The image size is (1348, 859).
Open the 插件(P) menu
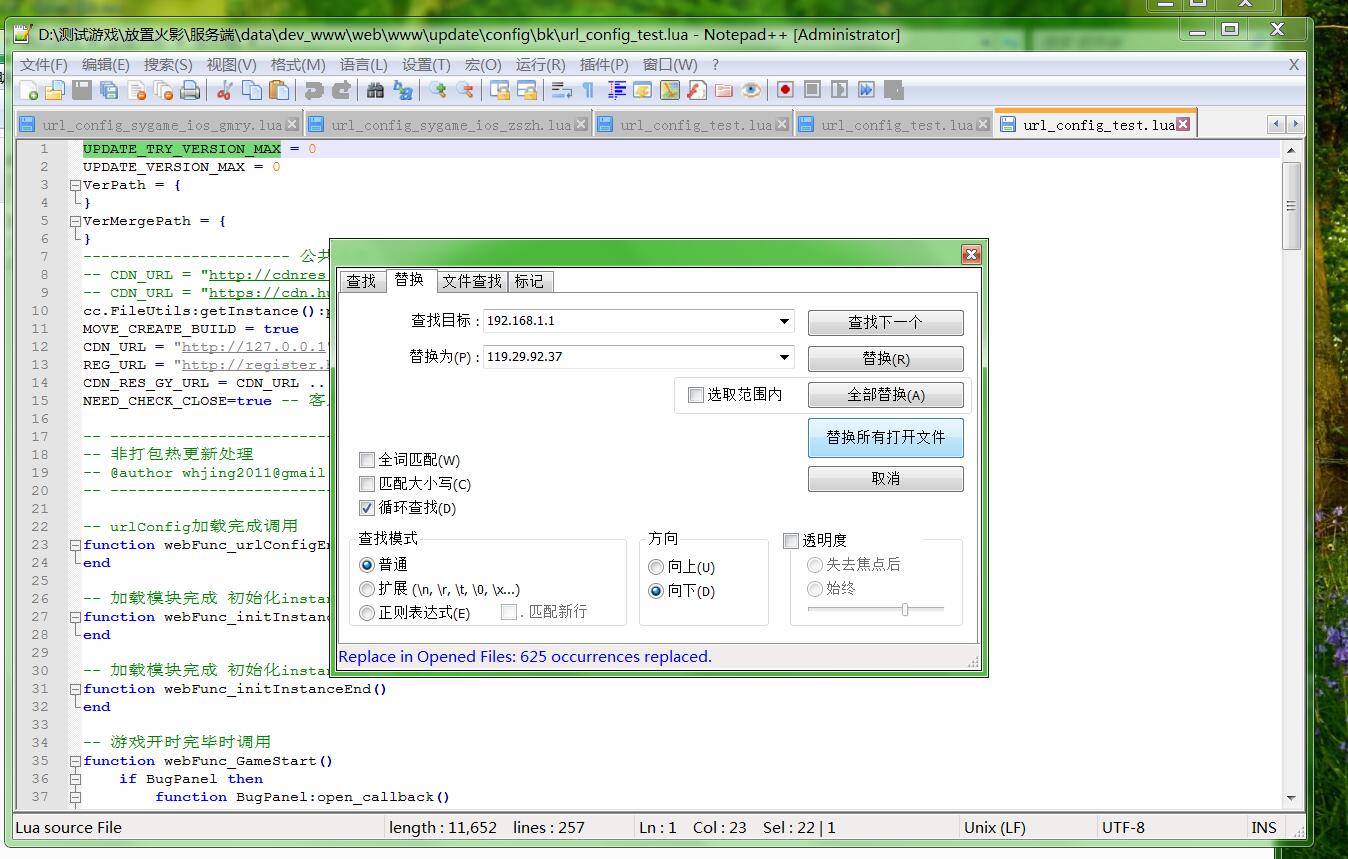[604, 64]
